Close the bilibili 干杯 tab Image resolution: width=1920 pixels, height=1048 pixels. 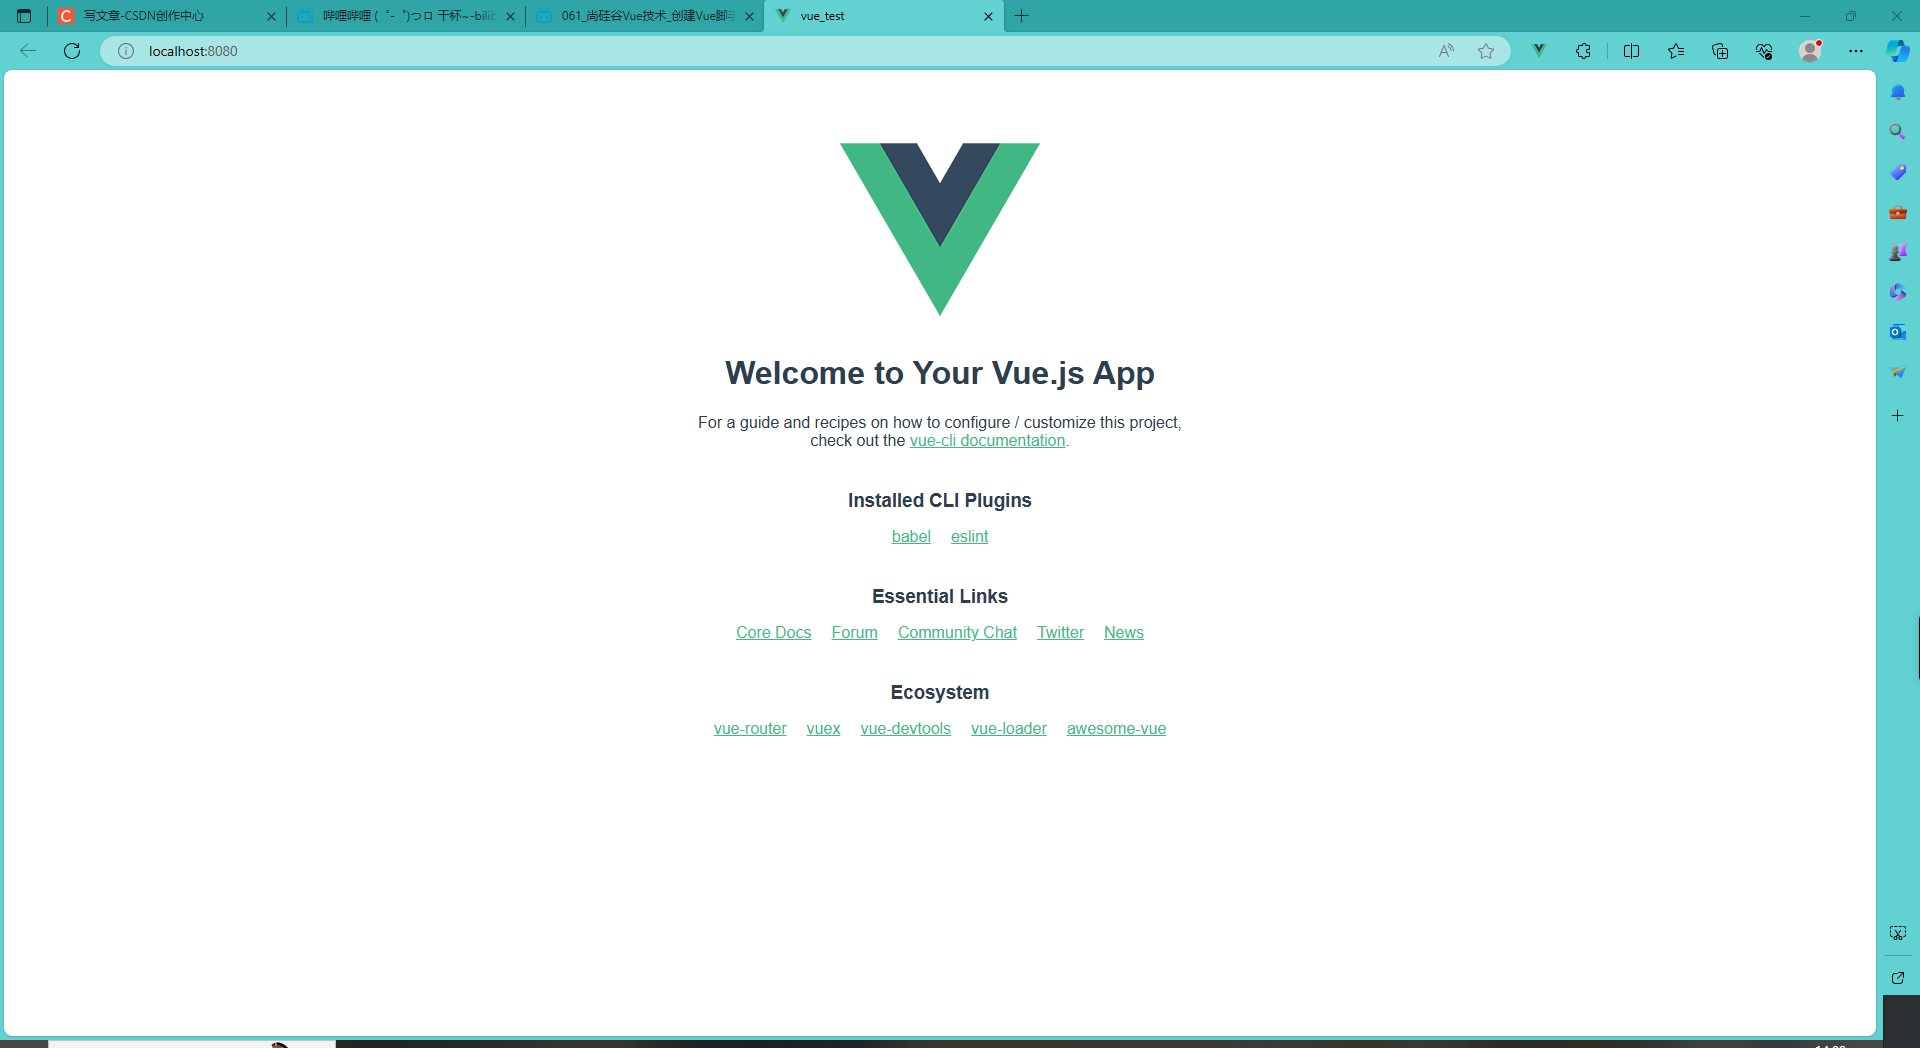[x=510, y=16]
